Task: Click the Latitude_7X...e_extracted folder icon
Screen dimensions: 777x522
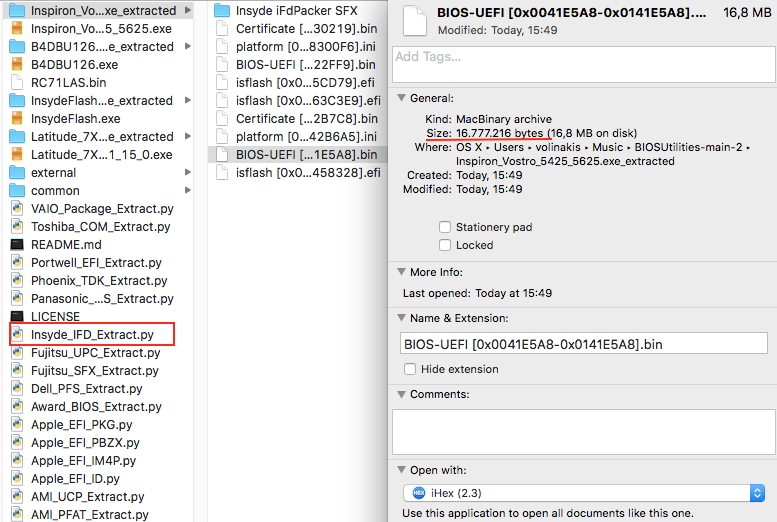Action: tap(17, 136)
